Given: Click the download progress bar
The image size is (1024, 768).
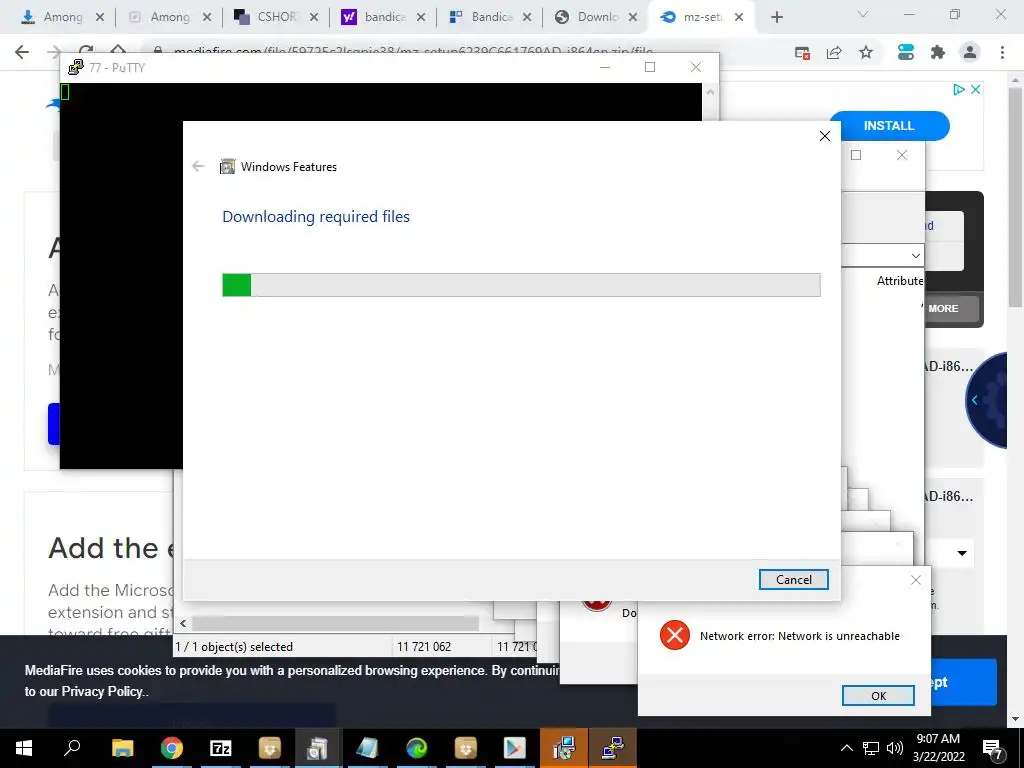Looking at the screenshot, I should pos(521,285).
